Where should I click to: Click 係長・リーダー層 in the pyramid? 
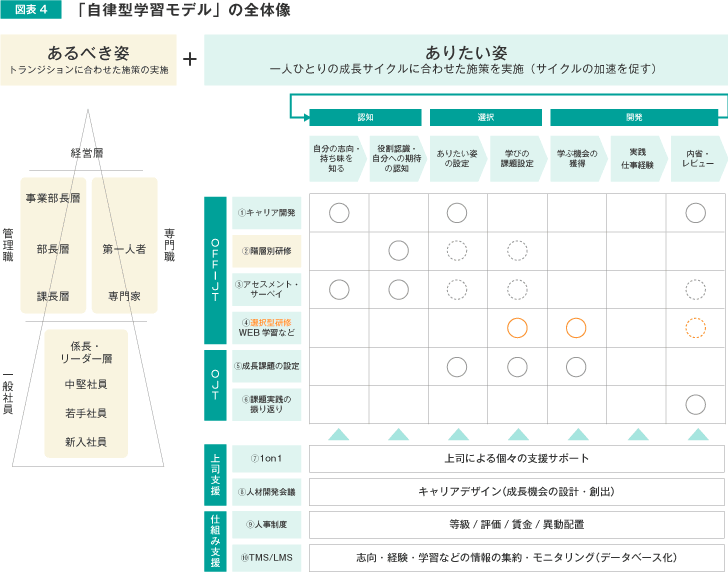[x=86, y=352]
